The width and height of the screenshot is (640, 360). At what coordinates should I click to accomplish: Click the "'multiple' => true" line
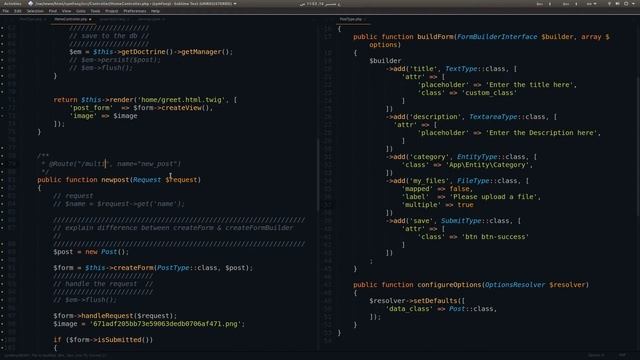coord(437,205)
